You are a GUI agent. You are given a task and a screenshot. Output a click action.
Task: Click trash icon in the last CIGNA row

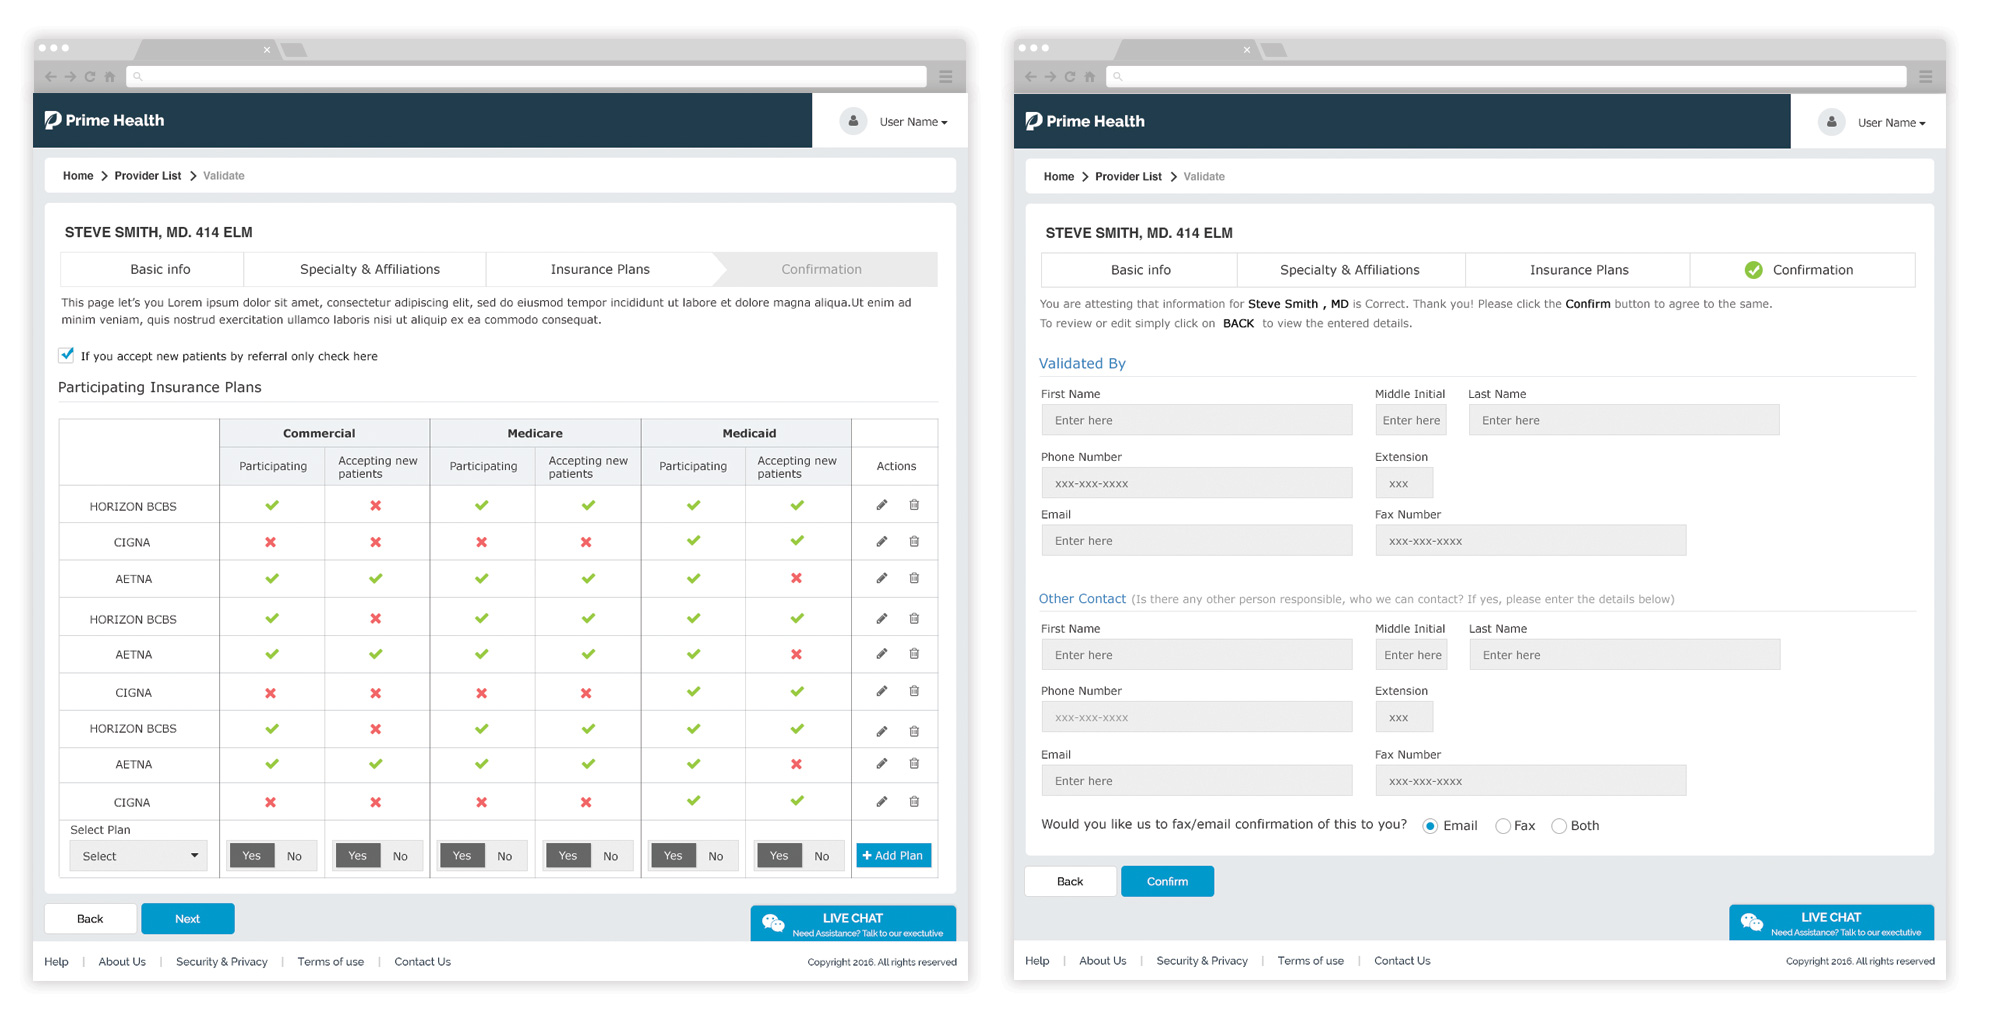pyautogui.click(x=914, y=801)
